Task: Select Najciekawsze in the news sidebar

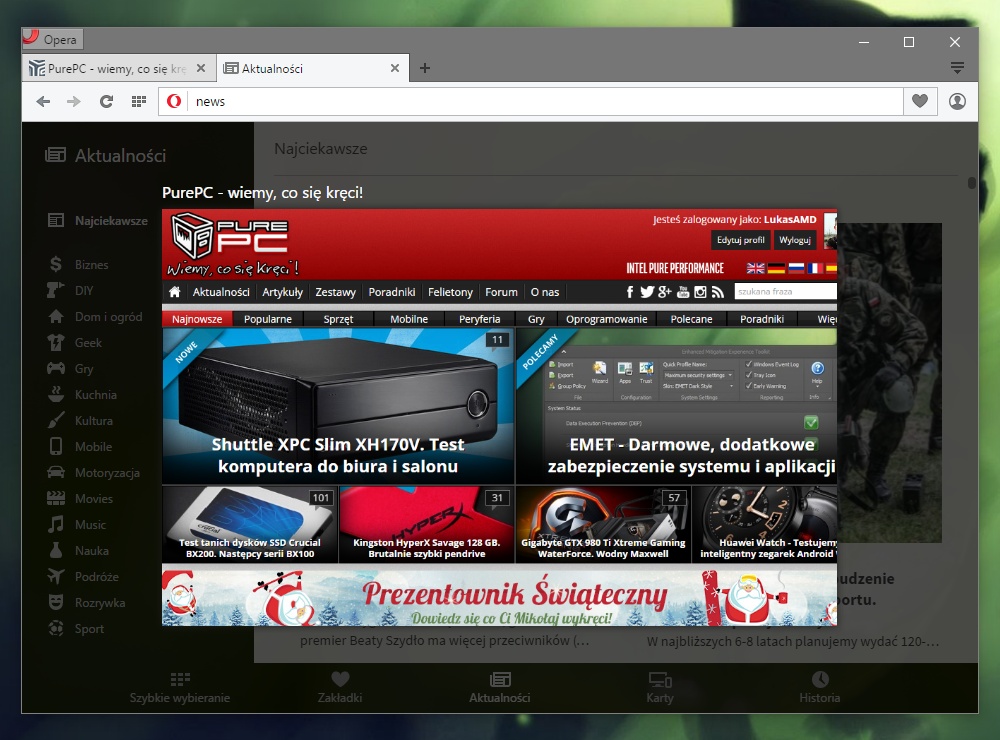Action: 98,221
